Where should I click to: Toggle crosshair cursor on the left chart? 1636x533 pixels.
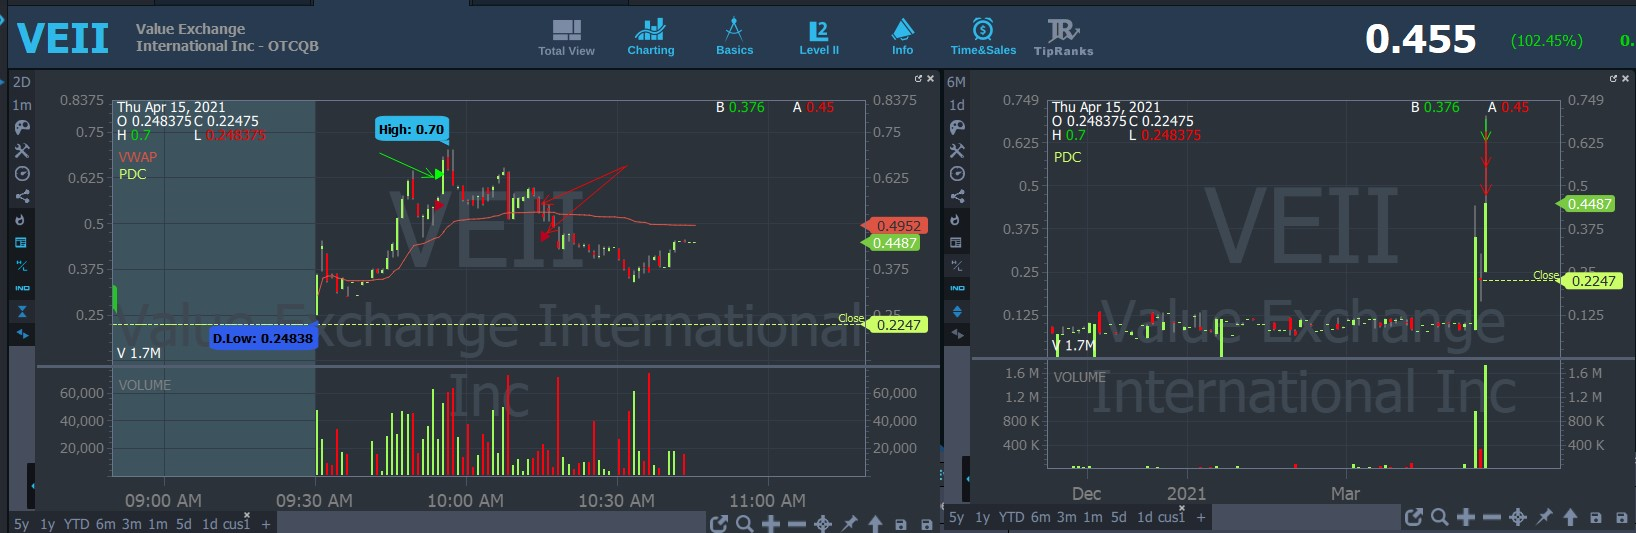click(x=823, y=524)
